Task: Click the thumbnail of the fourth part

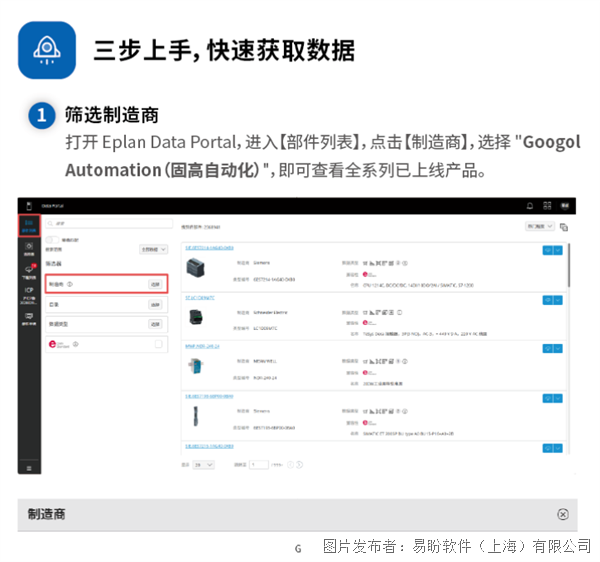Action: tap(196, 416)
